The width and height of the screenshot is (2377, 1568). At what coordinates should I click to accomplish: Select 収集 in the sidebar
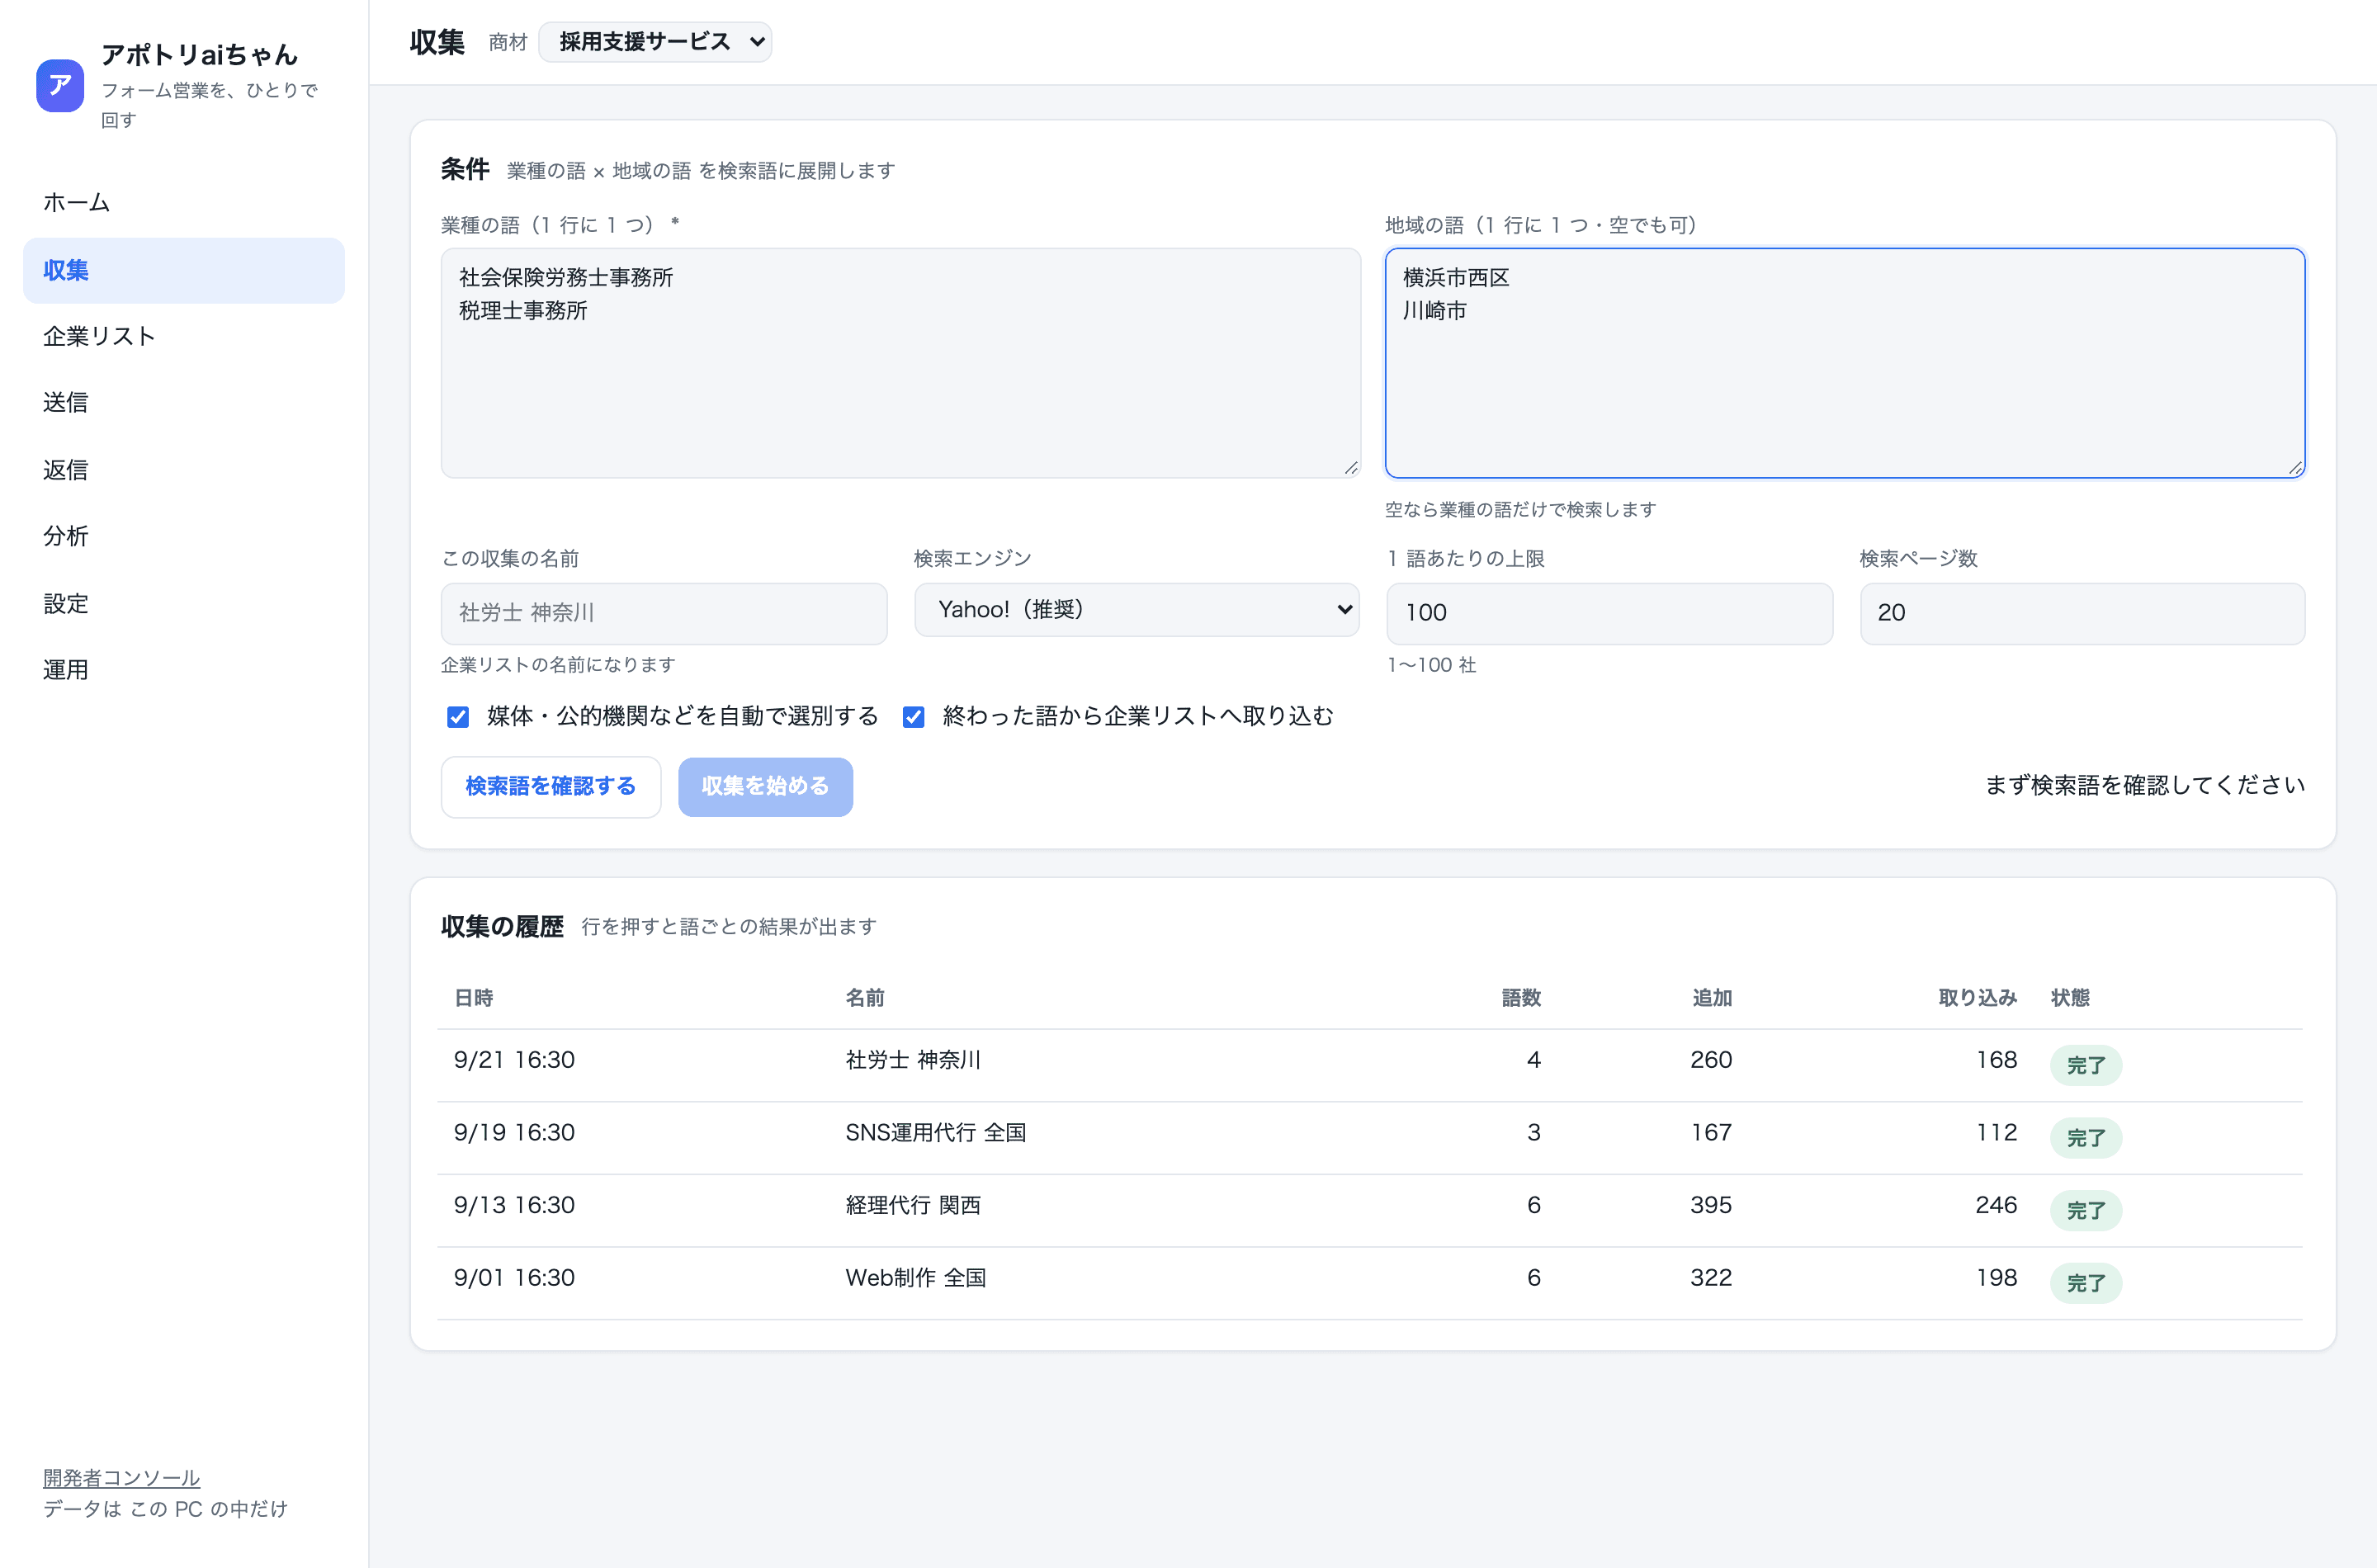pos(184,270)
